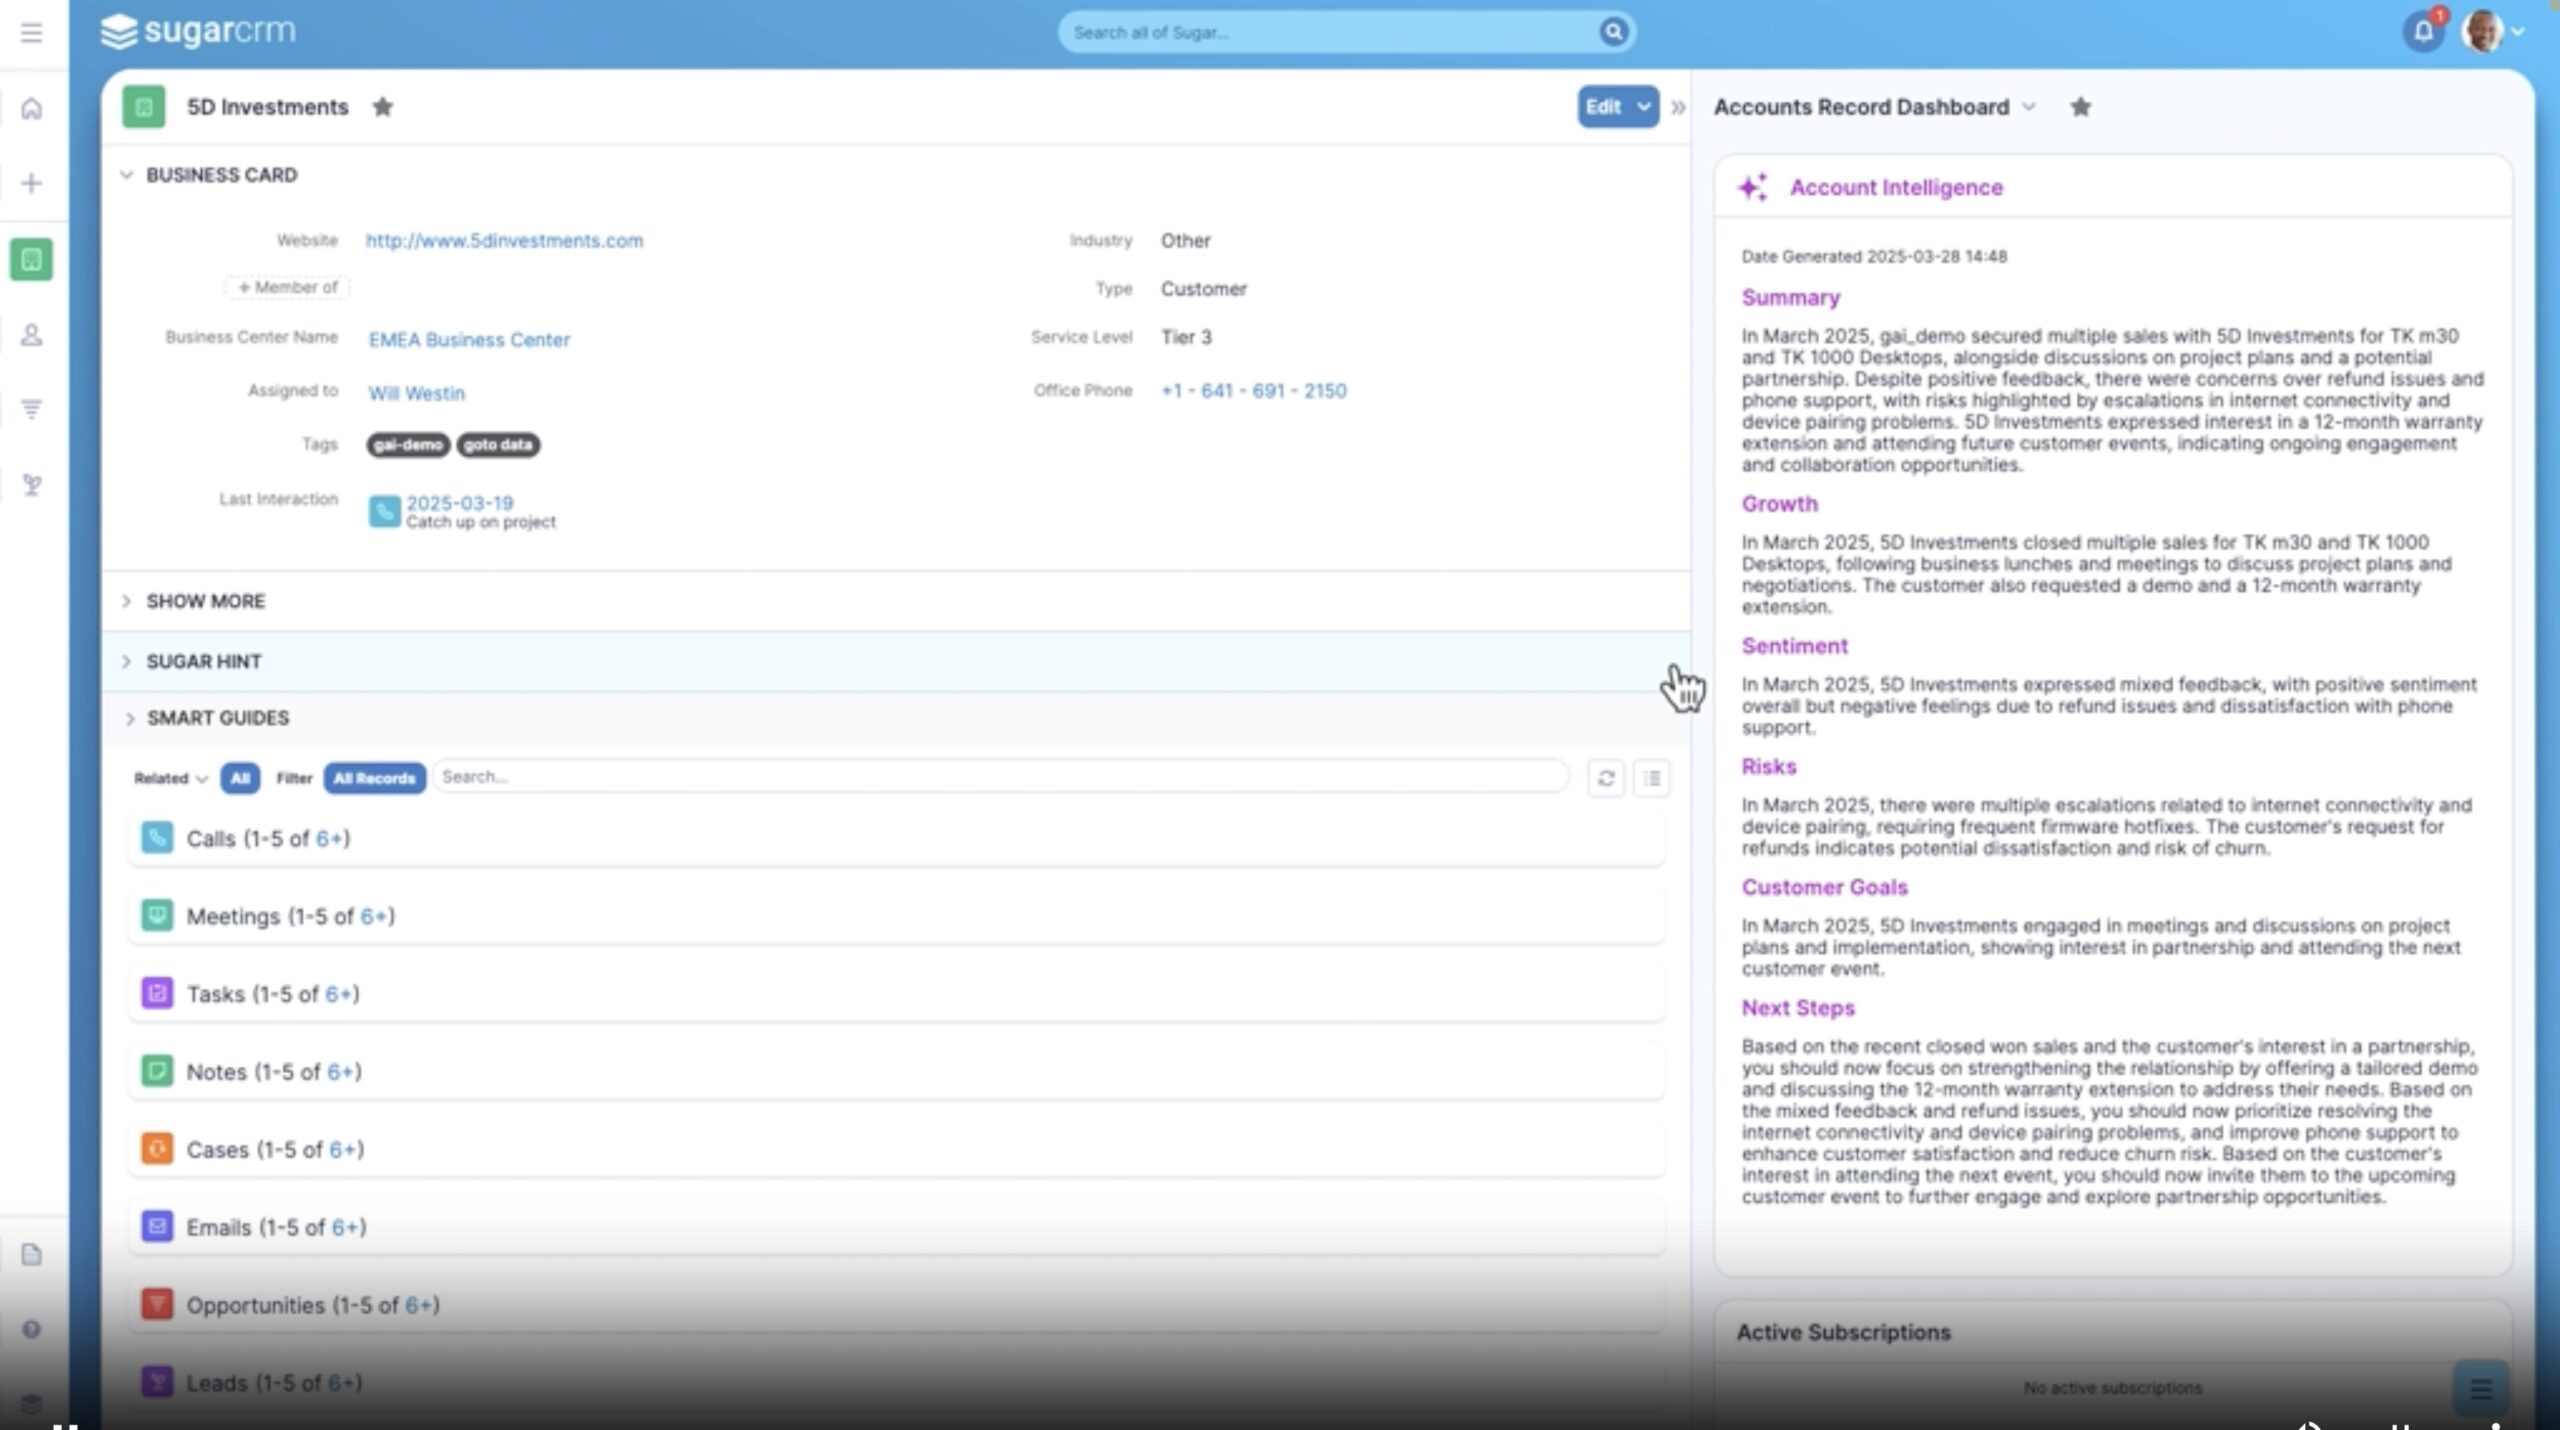This screenshot has height=1430, width=2560.
Task: Go to Home in the sidebar
Action: 32,108
